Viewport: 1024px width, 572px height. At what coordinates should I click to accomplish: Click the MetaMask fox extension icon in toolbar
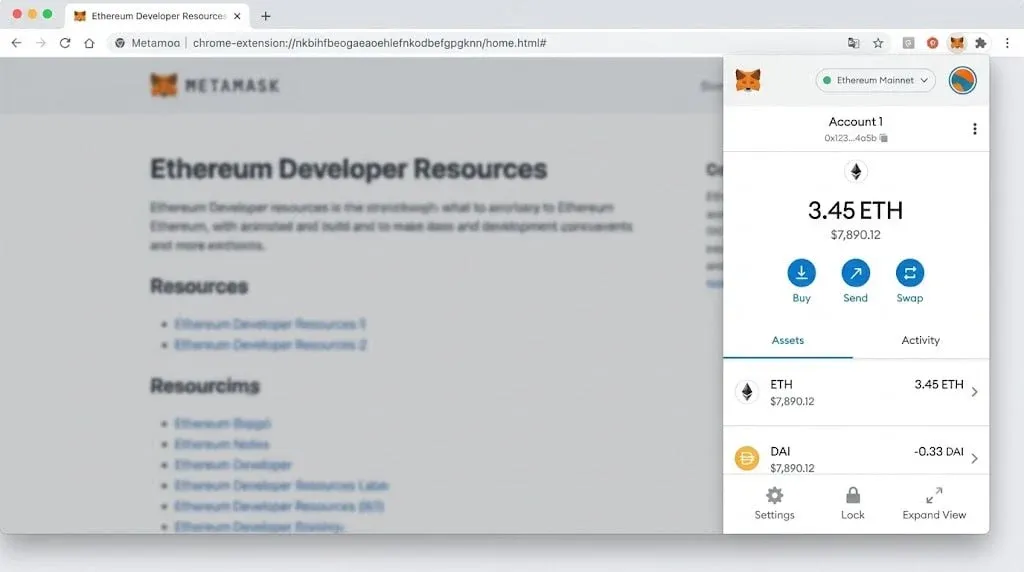pos(957,43)
